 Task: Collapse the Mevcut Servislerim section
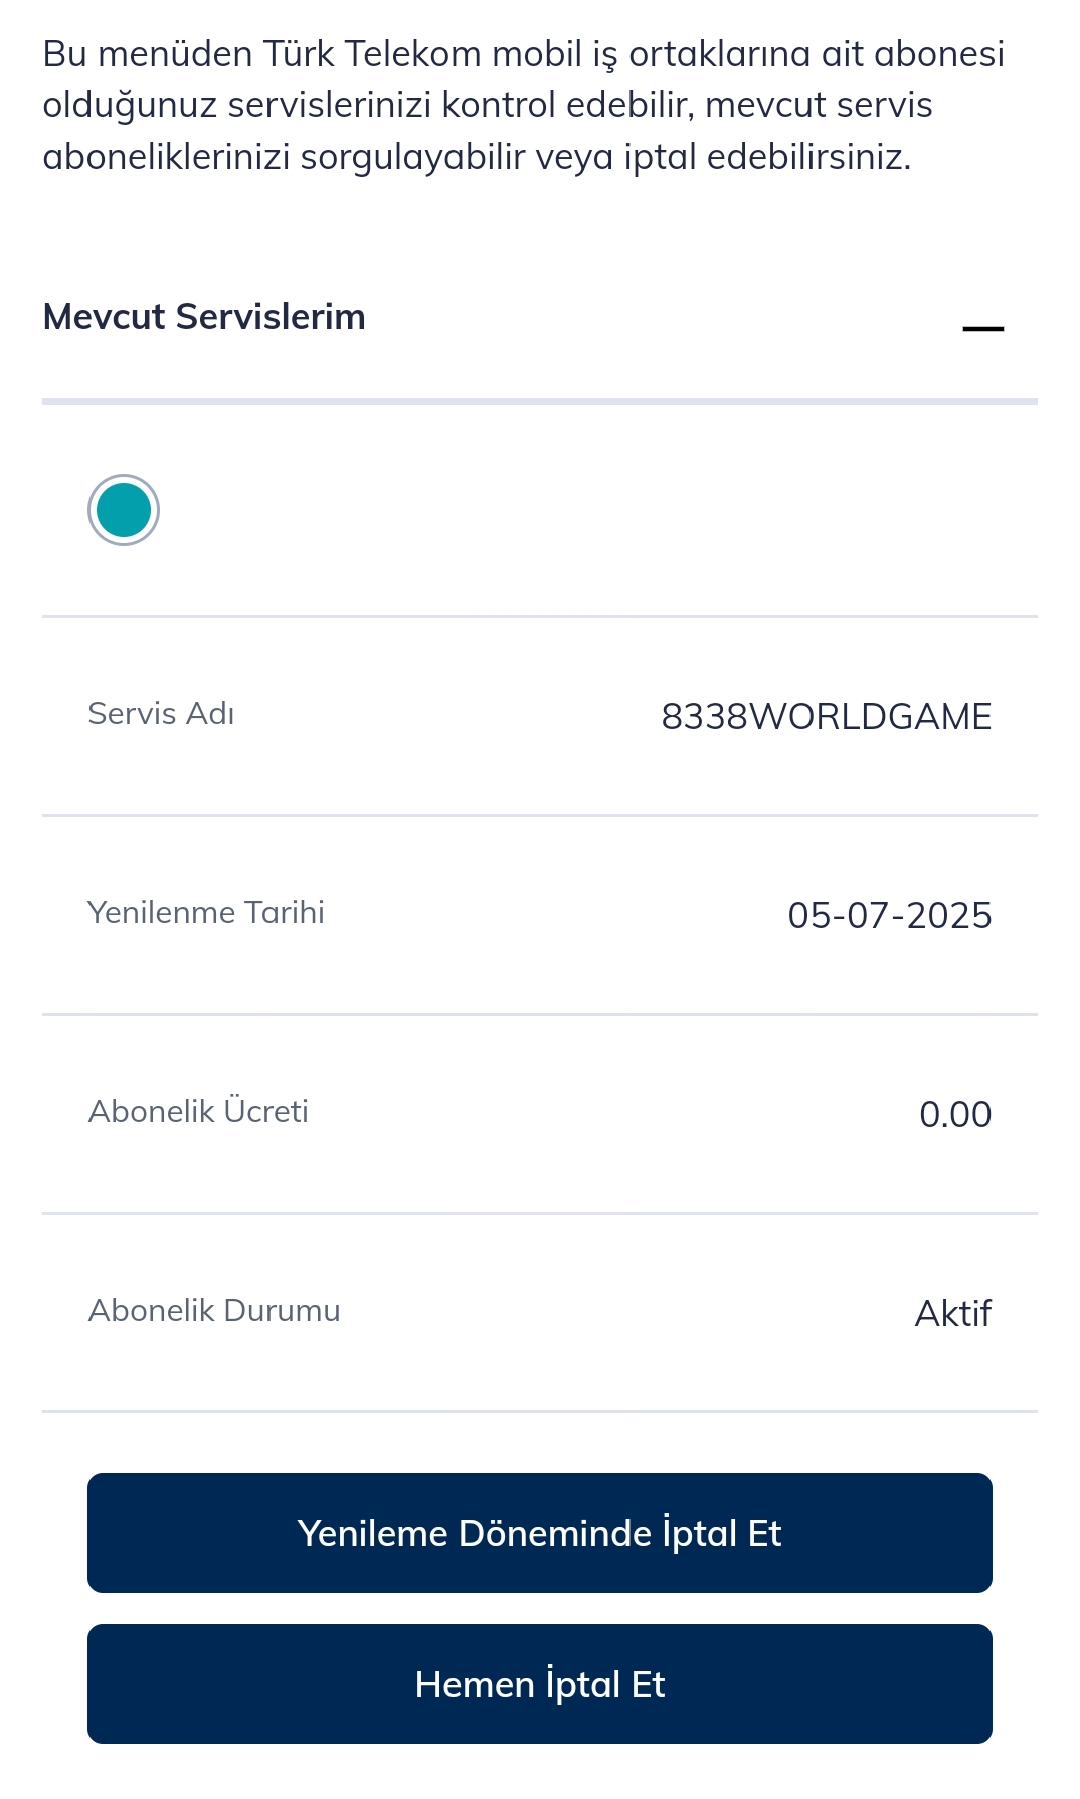click(x=982, y=328)
